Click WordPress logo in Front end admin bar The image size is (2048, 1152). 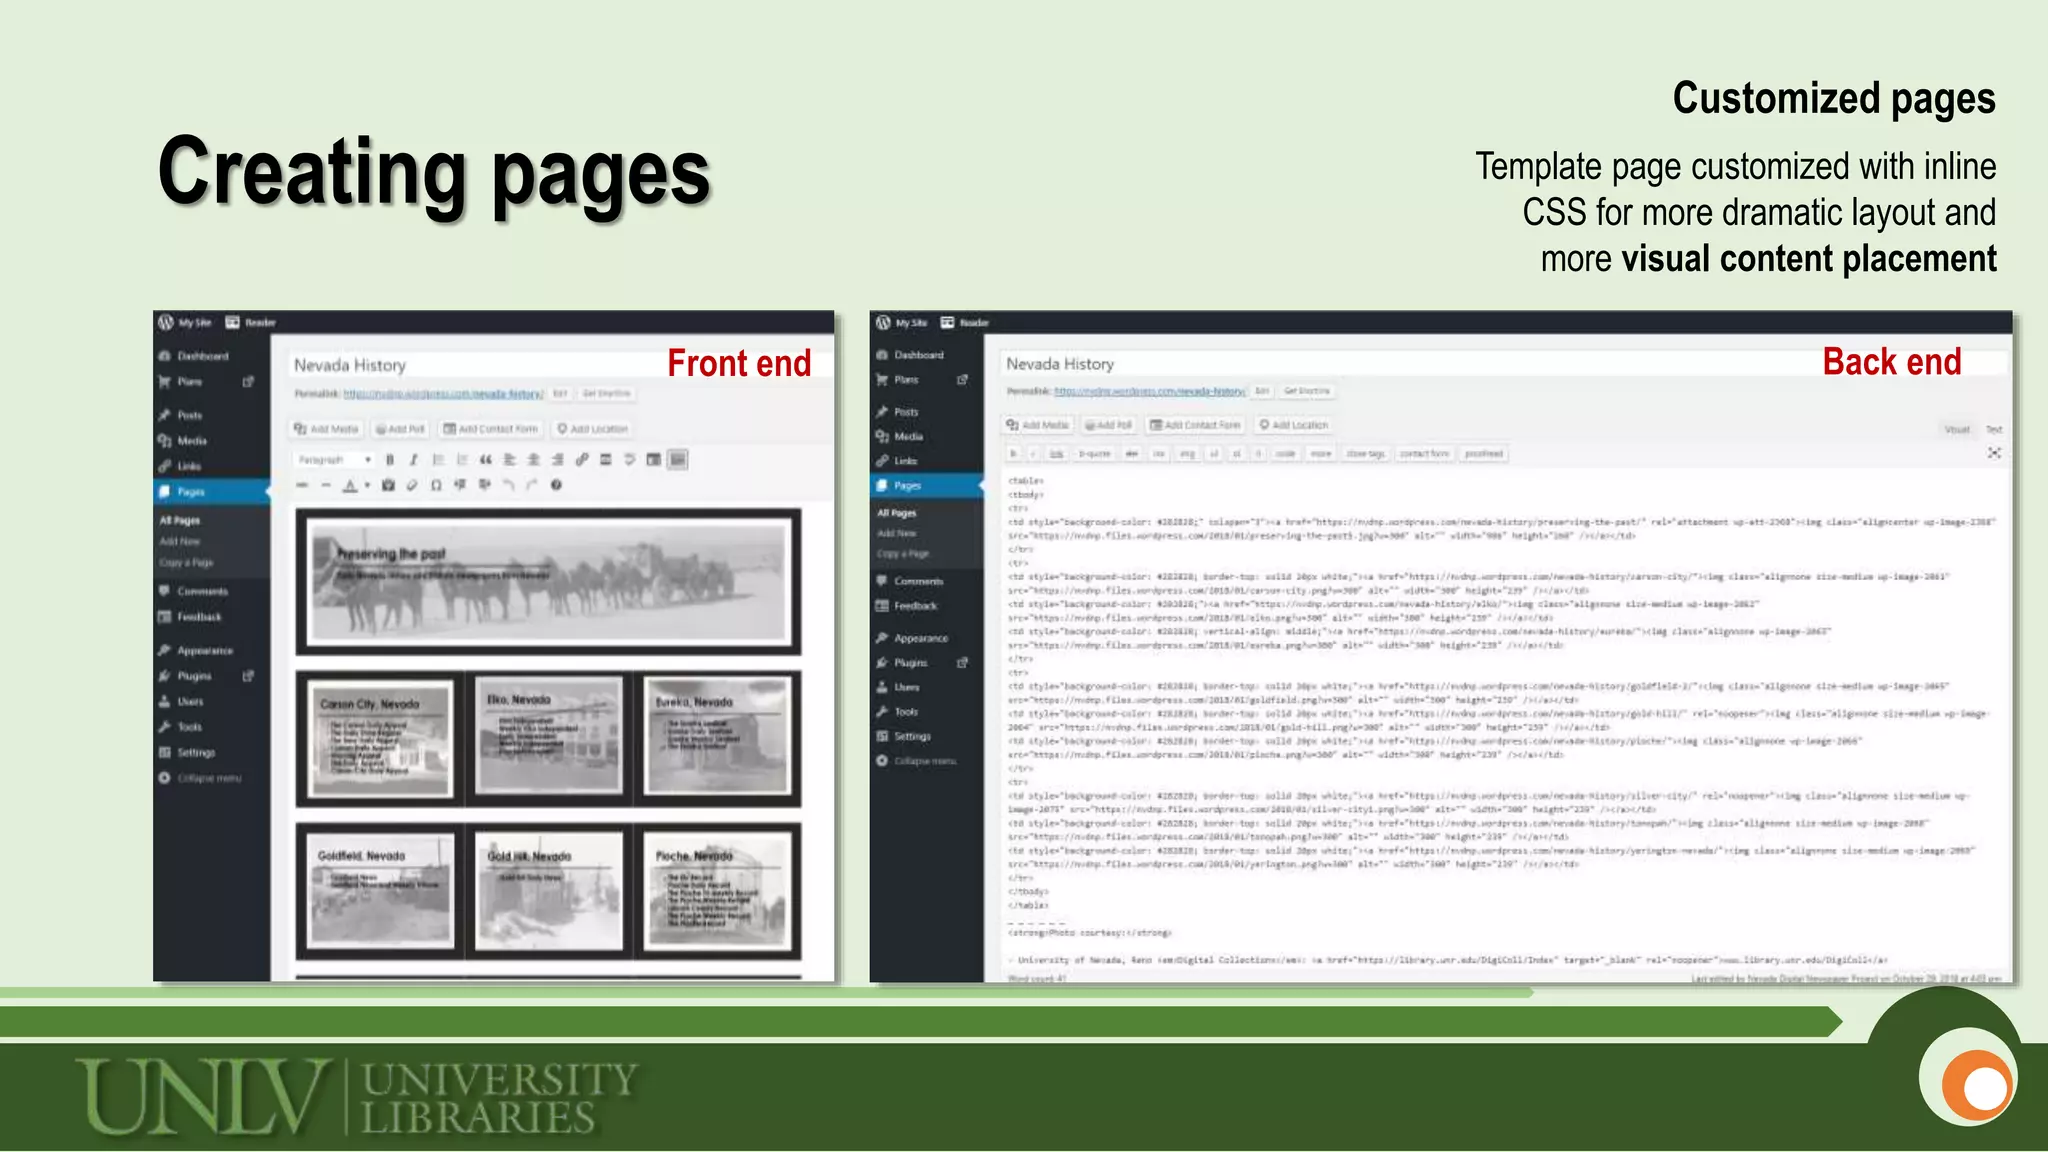[x=166, y=322]
